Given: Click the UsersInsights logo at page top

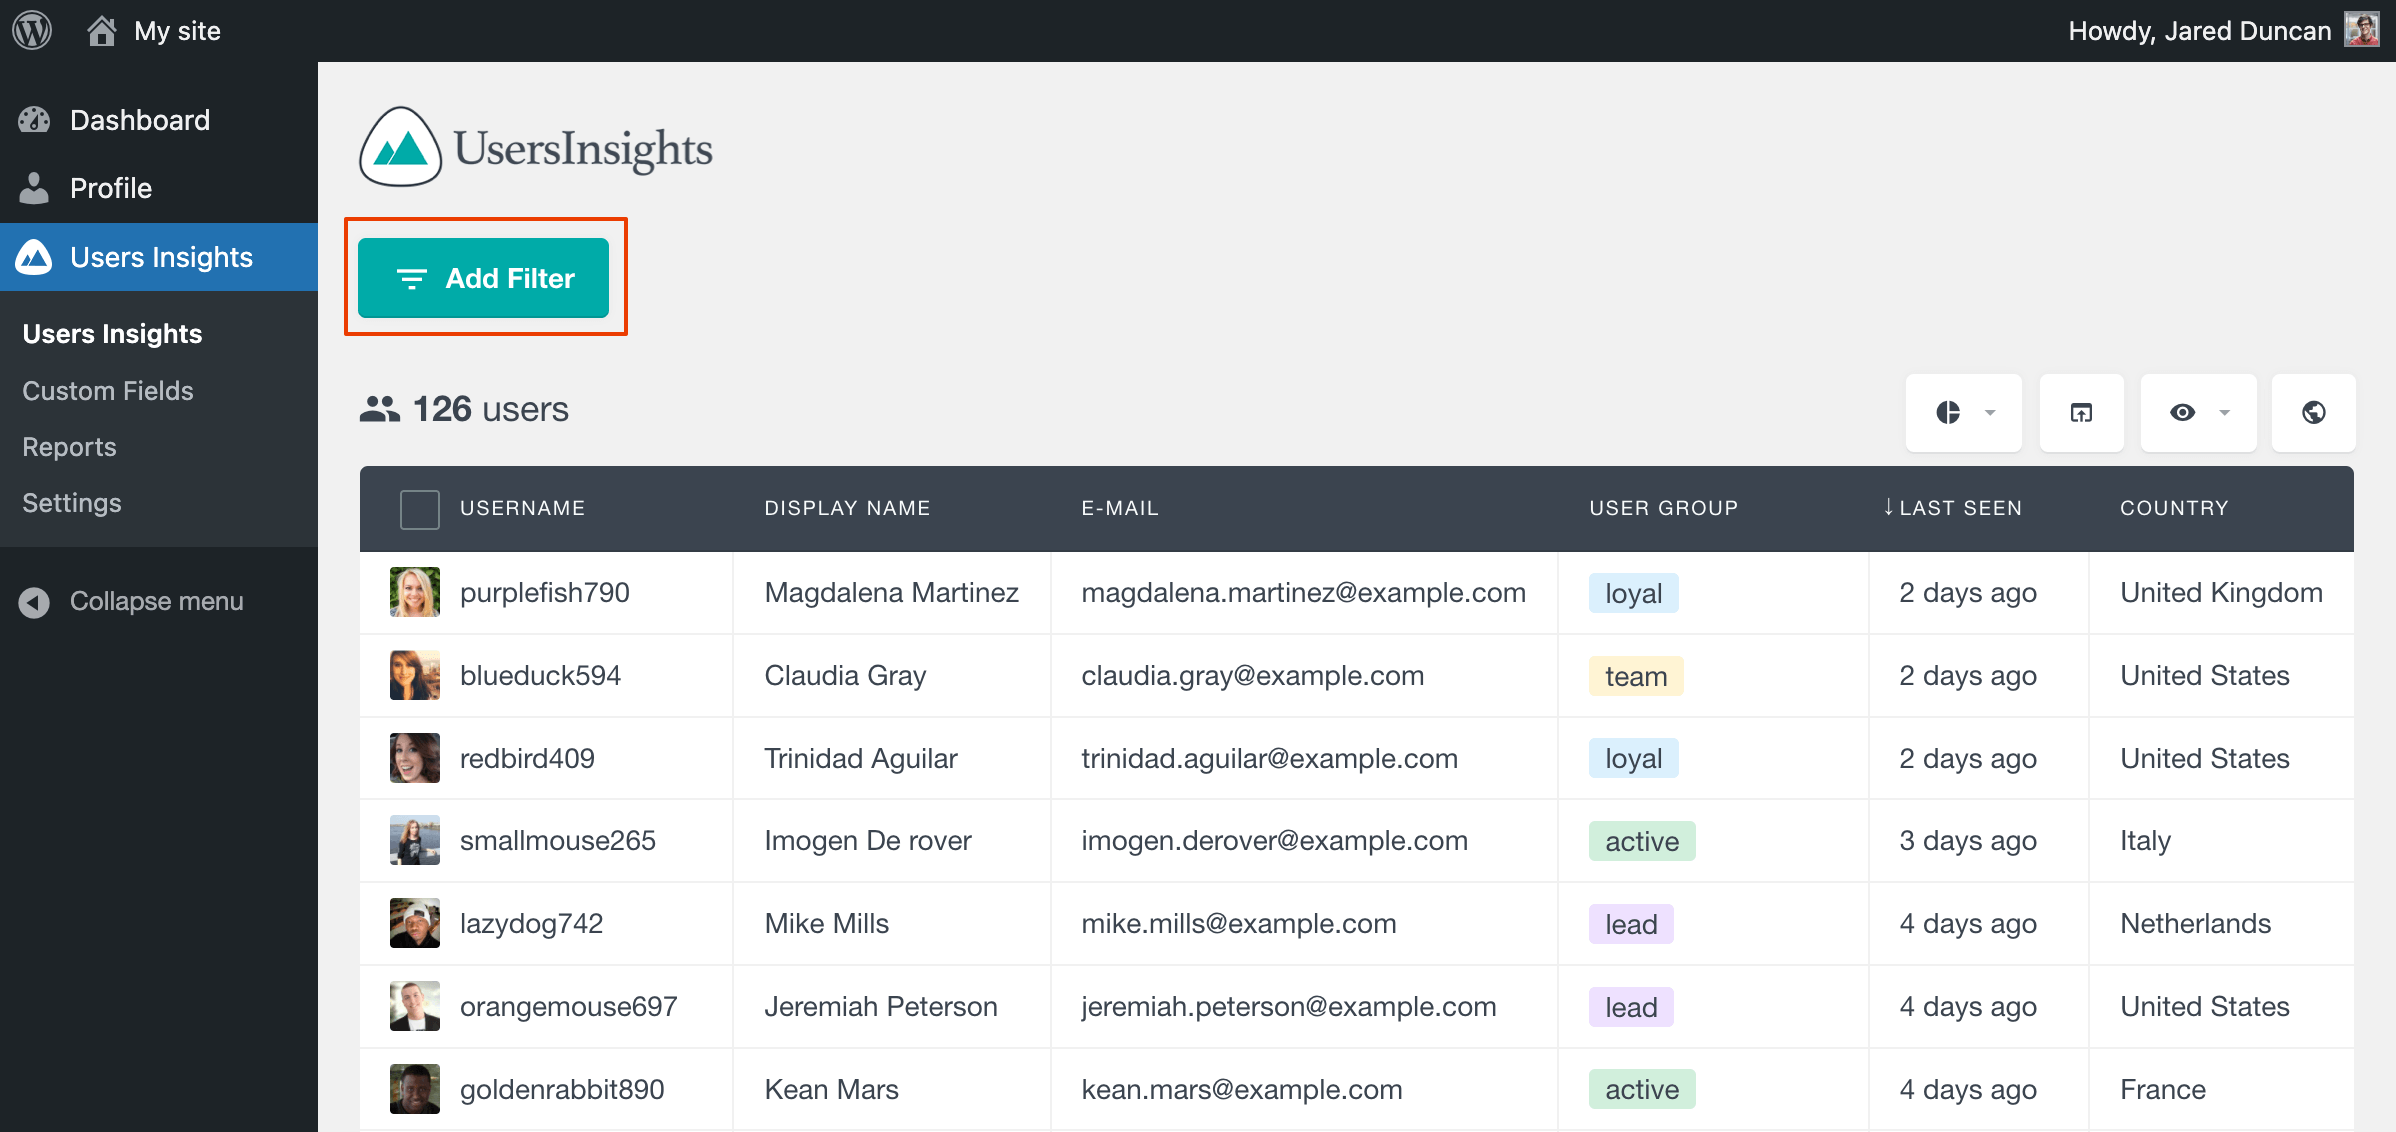Looking at the screenshot, I should [x=536, y=147].
